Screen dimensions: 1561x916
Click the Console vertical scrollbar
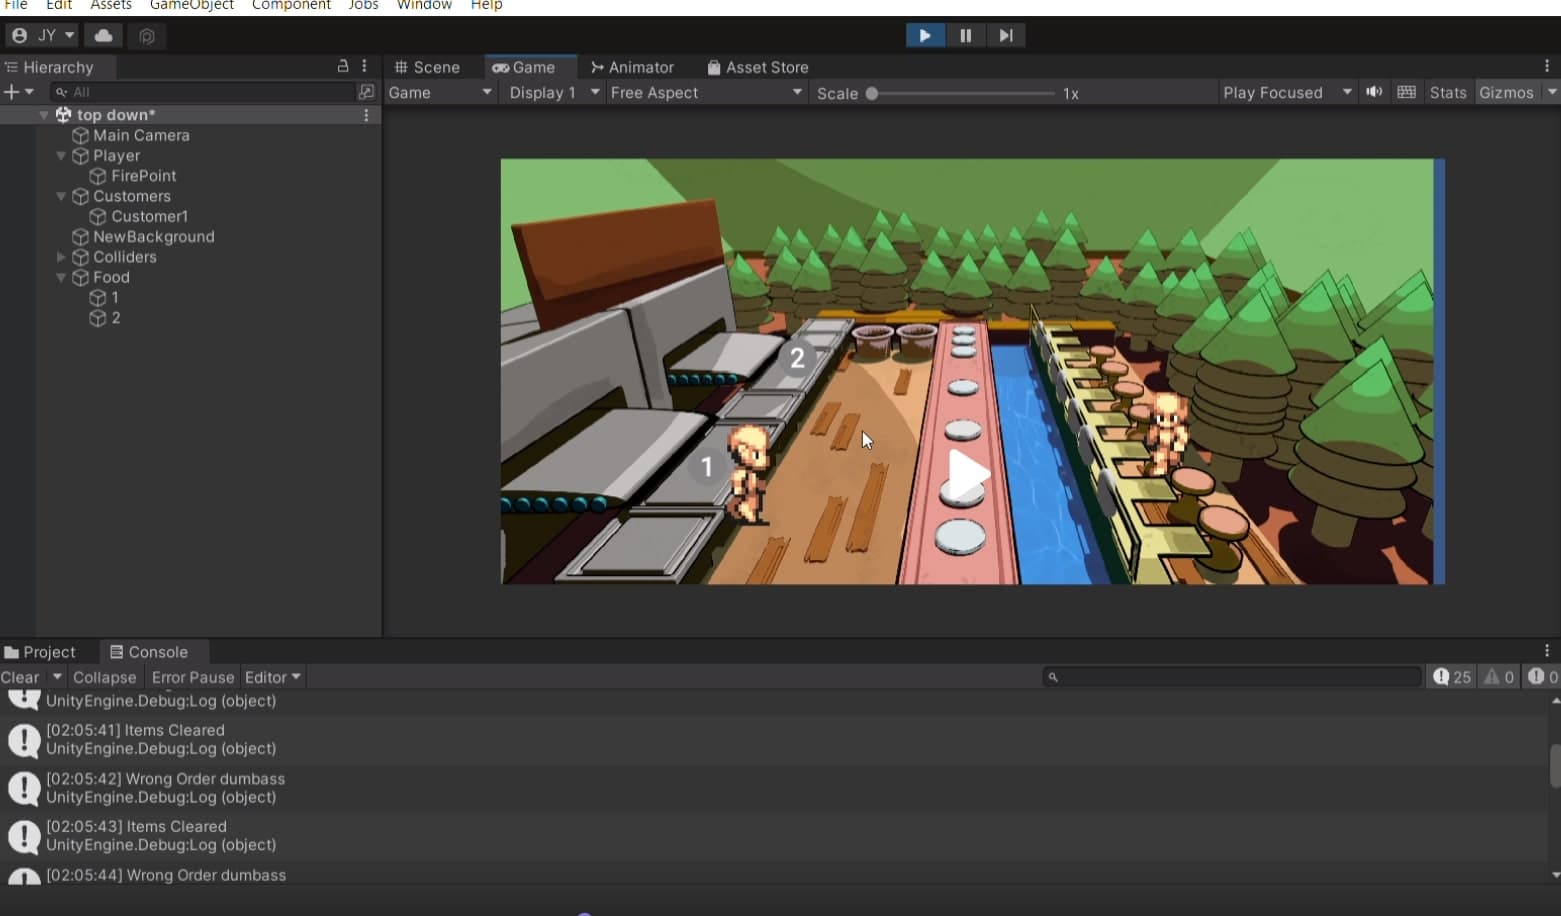coord(1555,767)
